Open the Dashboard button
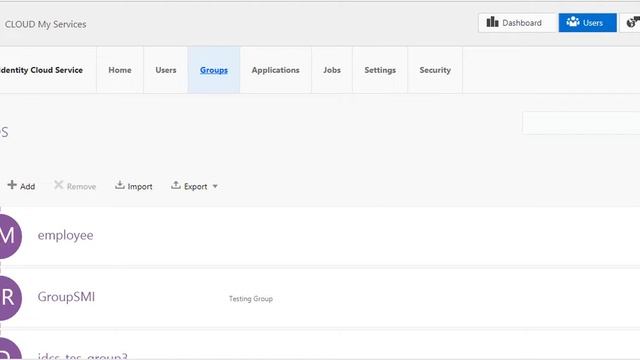 tap(517, 23)
